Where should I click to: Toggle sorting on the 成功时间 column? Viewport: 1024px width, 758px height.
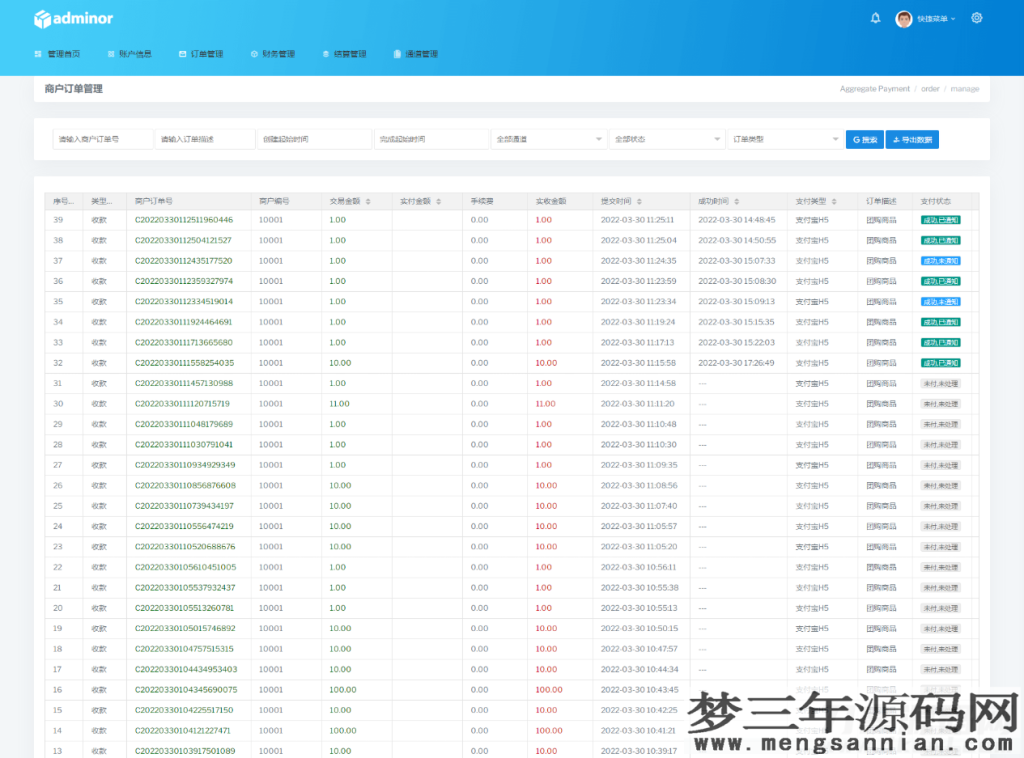pos(737,201)
